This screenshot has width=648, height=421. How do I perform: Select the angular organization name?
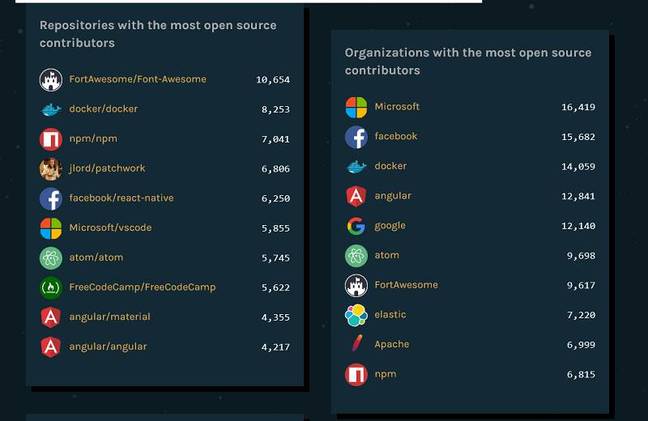pos(393,196)
